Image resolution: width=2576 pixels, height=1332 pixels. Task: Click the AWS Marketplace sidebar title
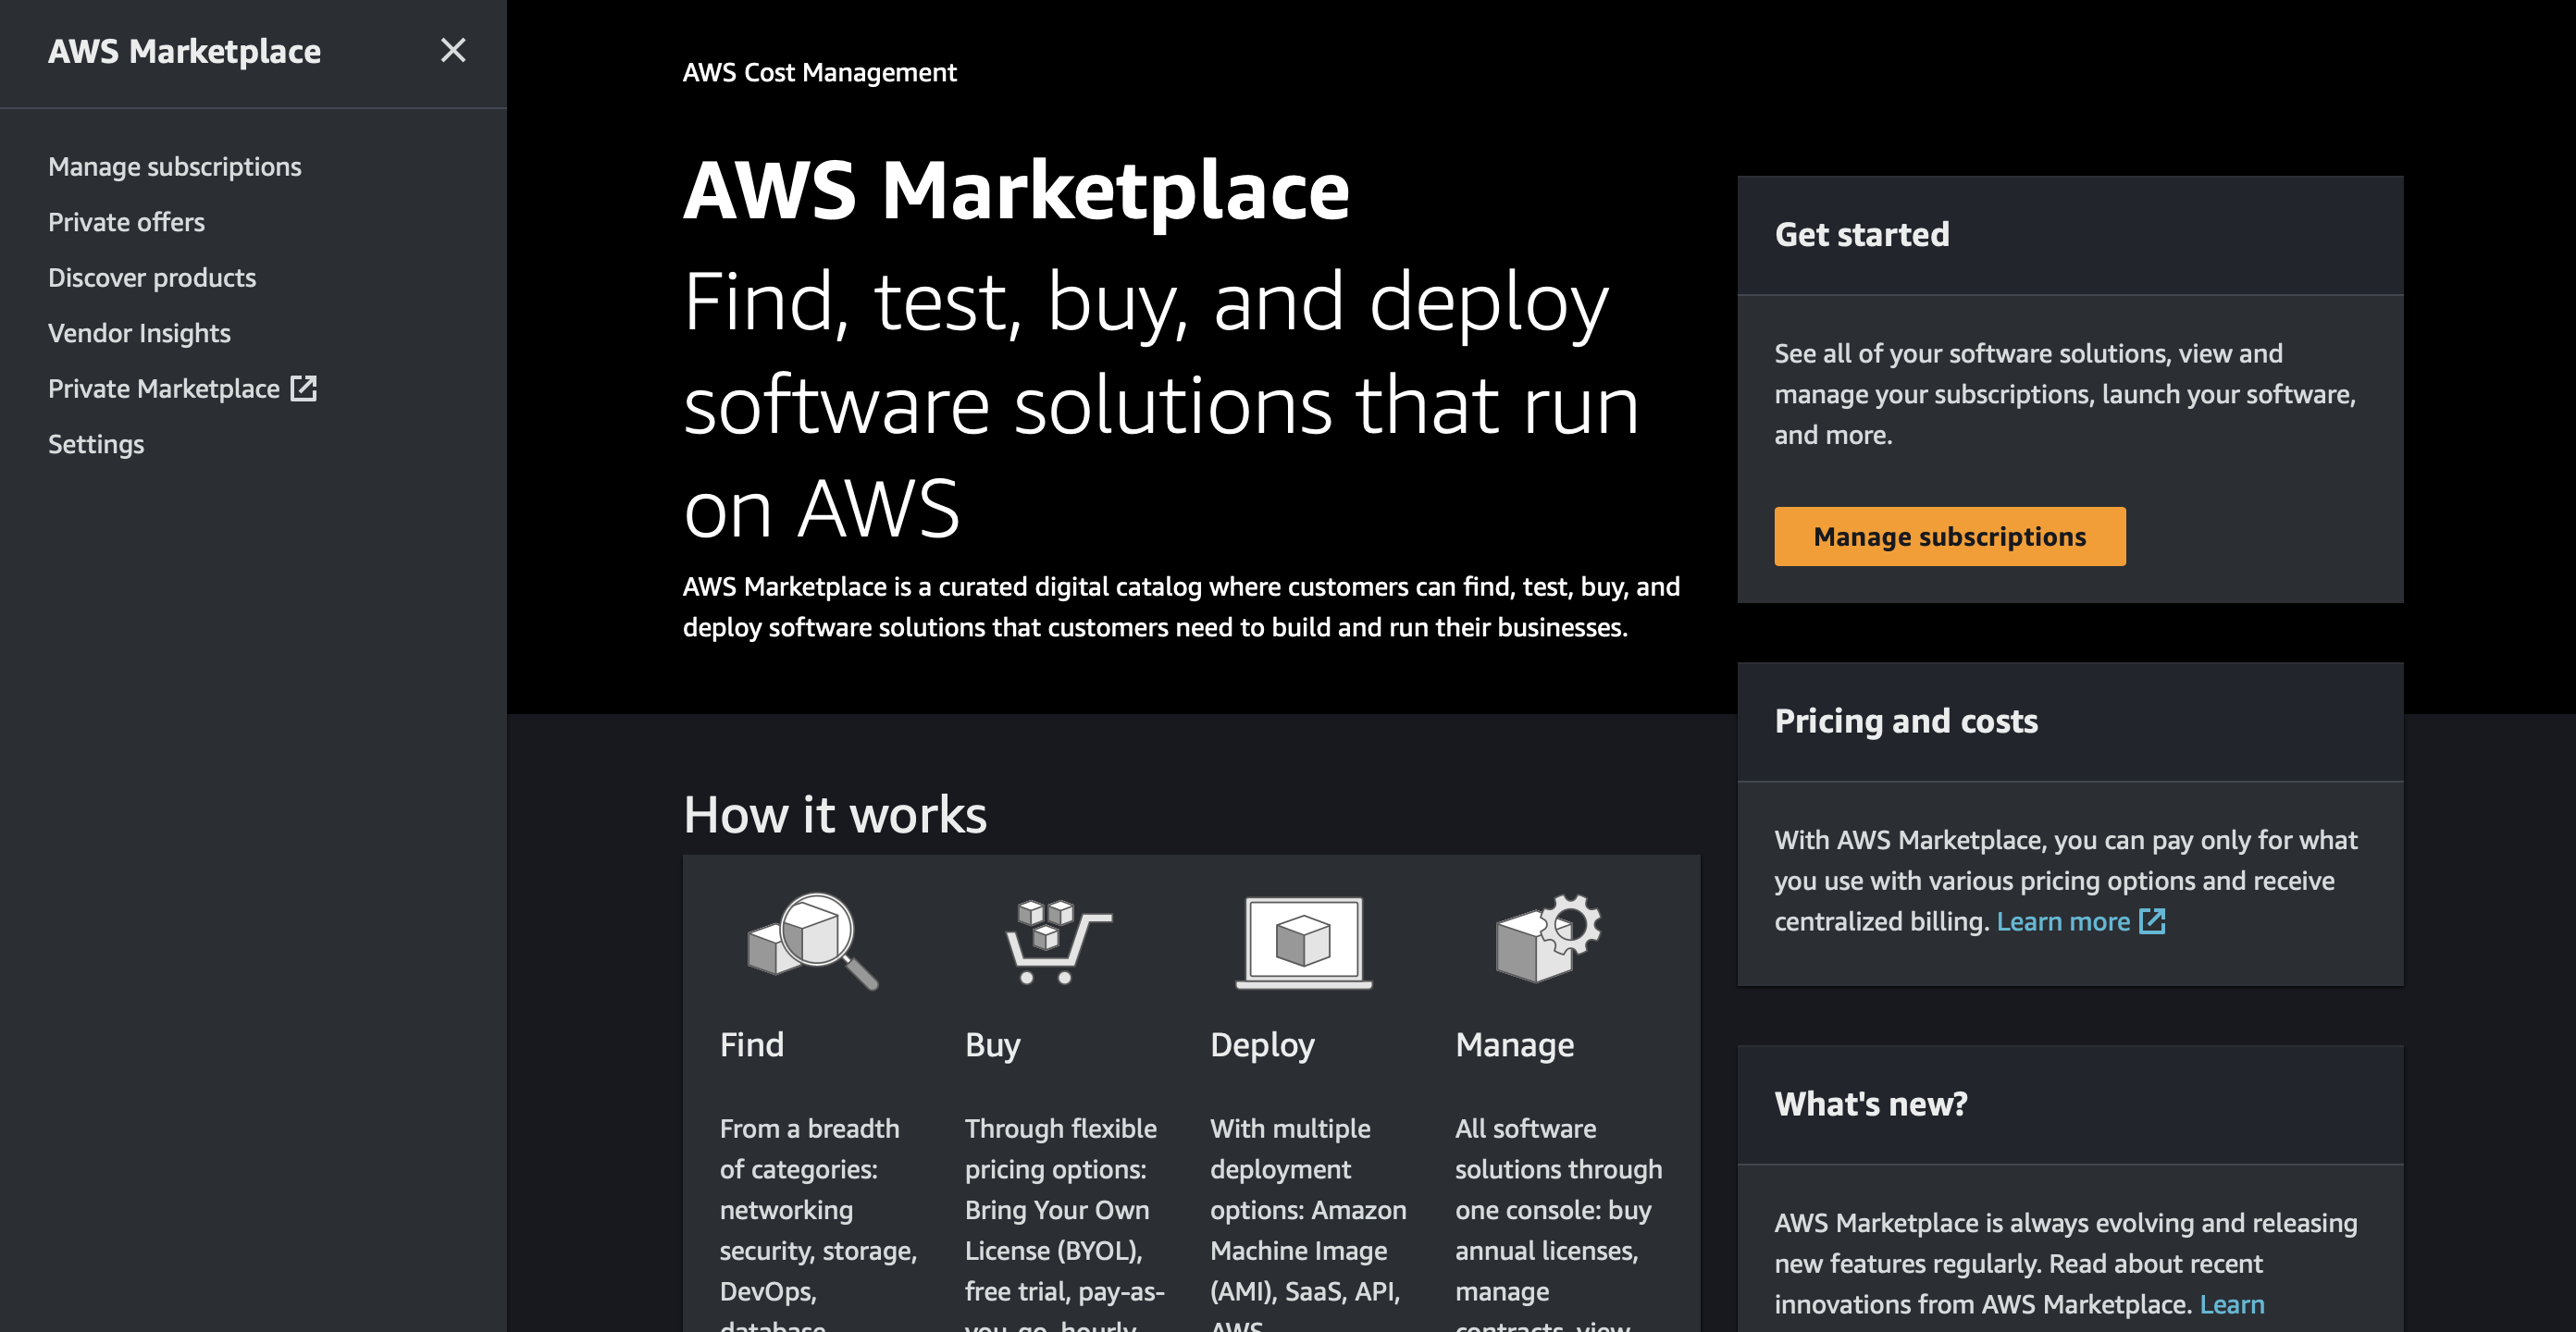tap(184, 51)
